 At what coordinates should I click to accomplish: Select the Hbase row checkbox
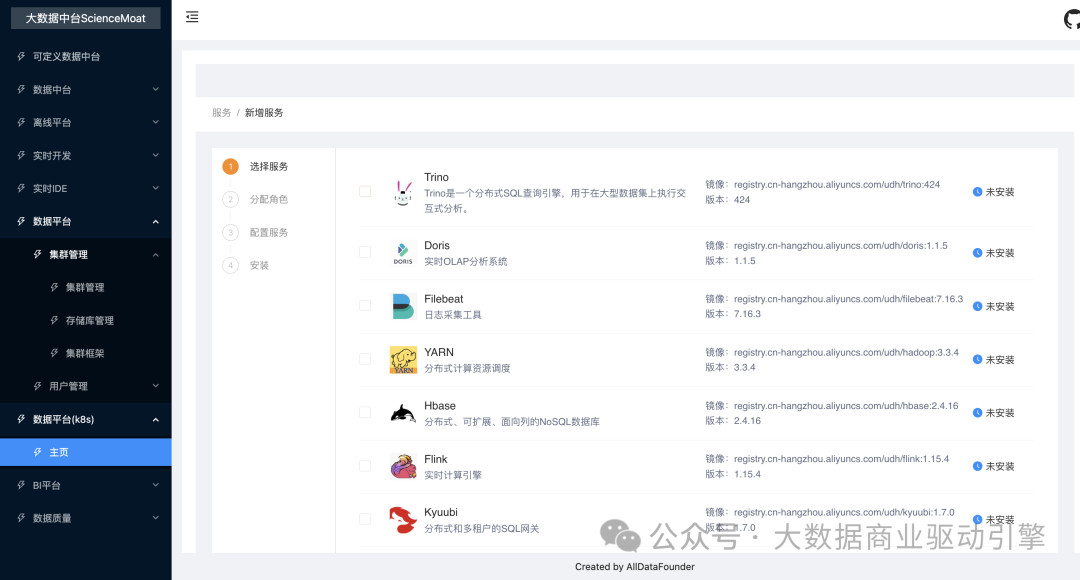coord(365,413)
